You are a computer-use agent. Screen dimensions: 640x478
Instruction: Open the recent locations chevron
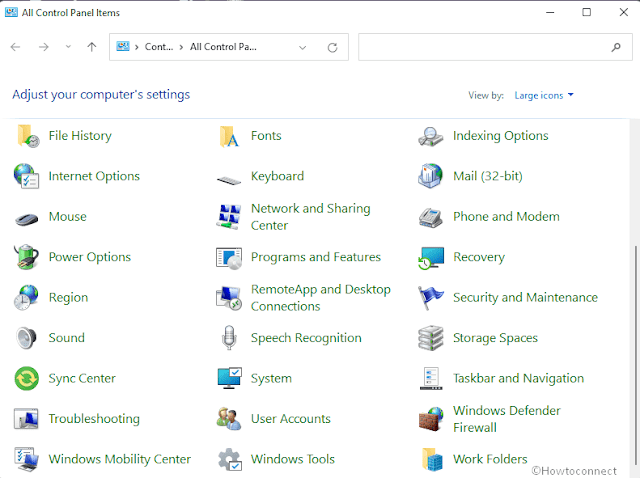point(68,47)
